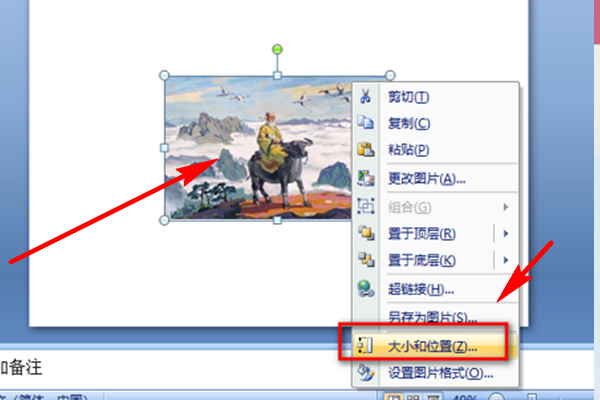Click the Cut scissors icon
Viewport: 600px width, 400px height.
point(365,96)
